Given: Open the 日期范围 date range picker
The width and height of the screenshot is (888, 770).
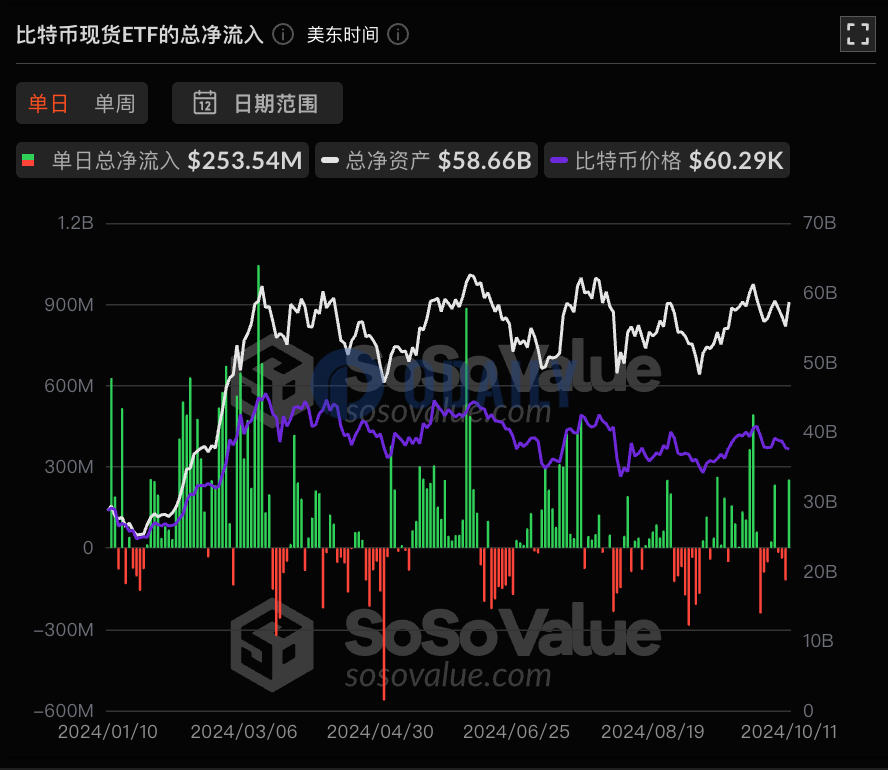Looking at the screenshot, I should (258, 103).
